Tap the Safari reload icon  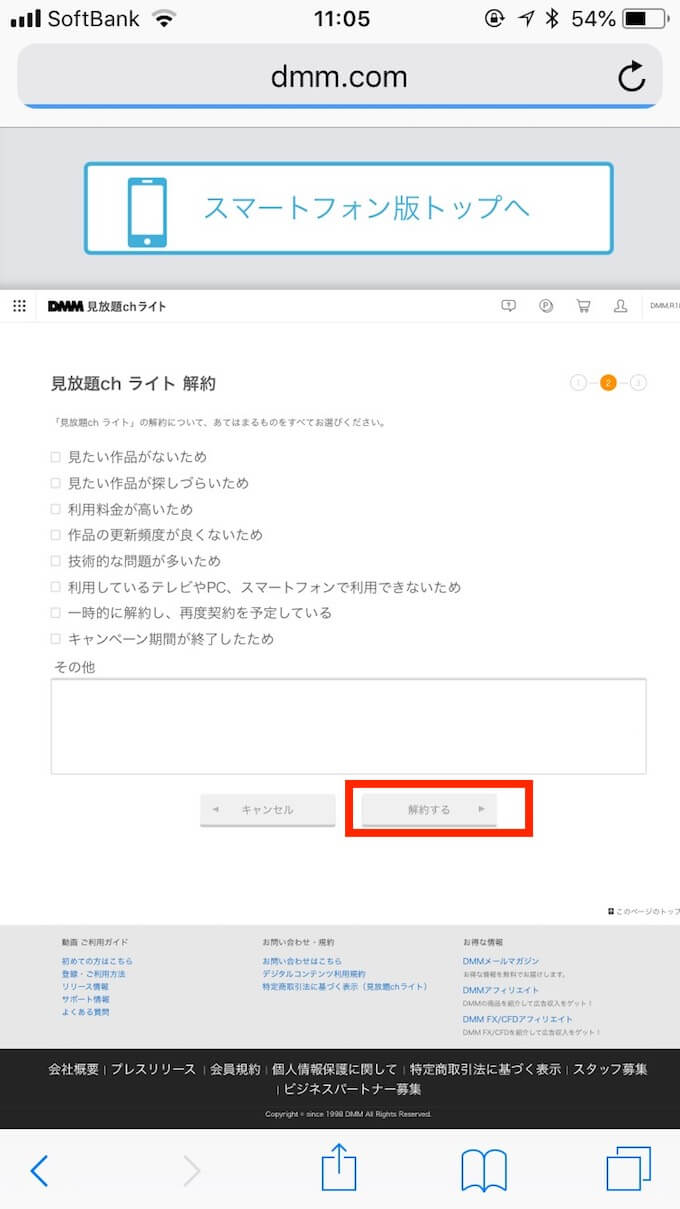(631, 76)
